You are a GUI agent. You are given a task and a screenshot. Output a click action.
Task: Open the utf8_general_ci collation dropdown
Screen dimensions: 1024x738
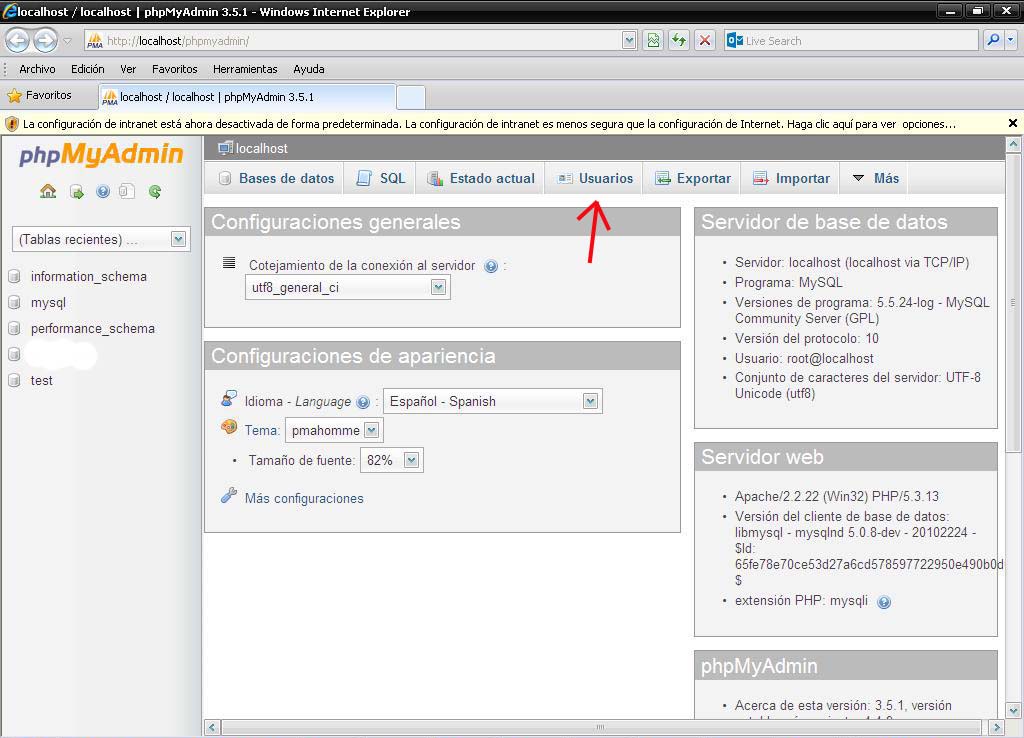(x=438, y=287)
